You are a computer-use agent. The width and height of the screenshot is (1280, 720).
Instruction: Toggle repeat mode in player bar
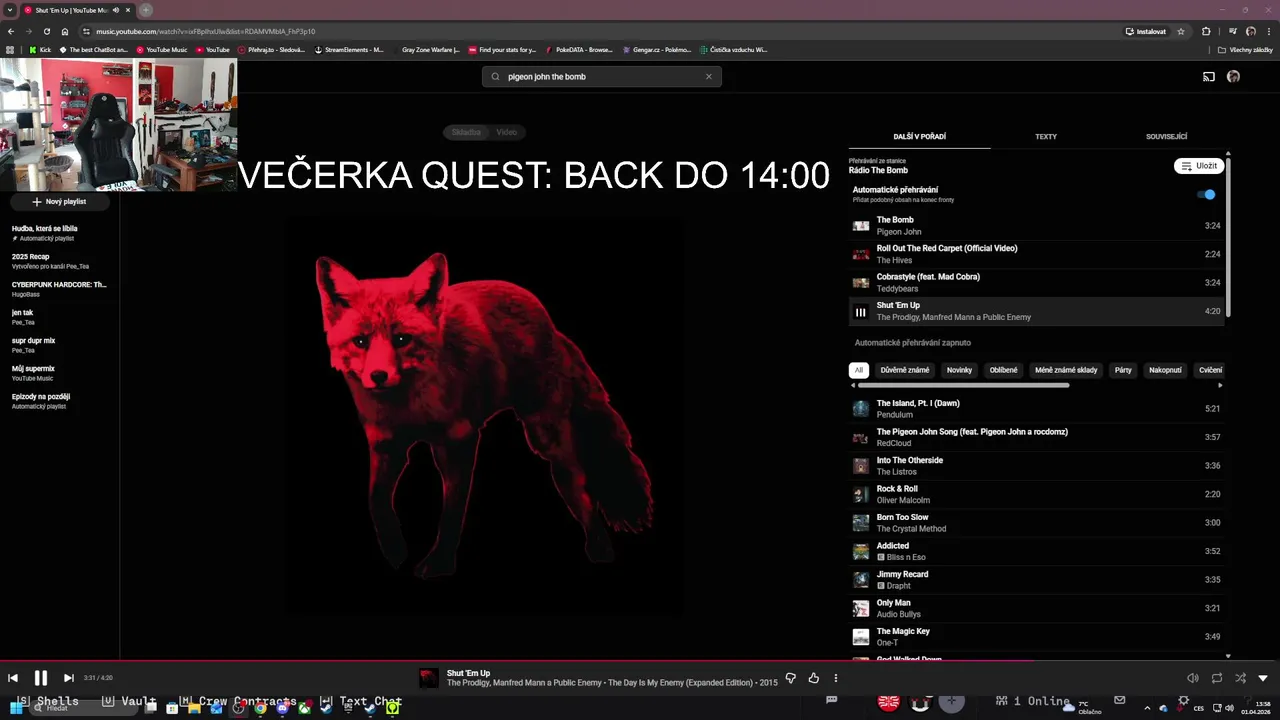(1217, 678)
